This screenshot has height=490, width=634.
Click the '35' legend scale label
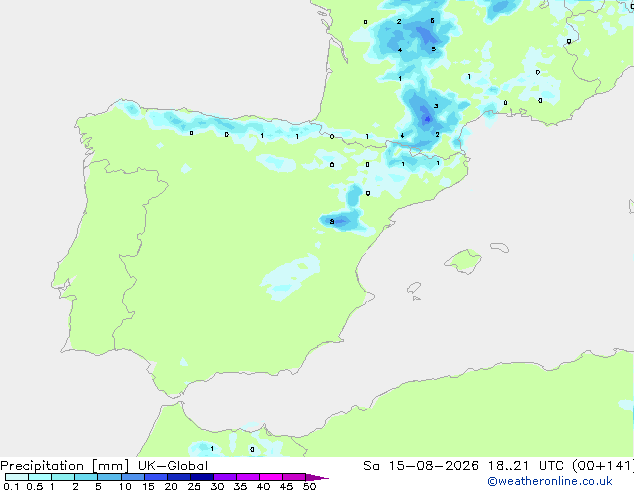240,486
